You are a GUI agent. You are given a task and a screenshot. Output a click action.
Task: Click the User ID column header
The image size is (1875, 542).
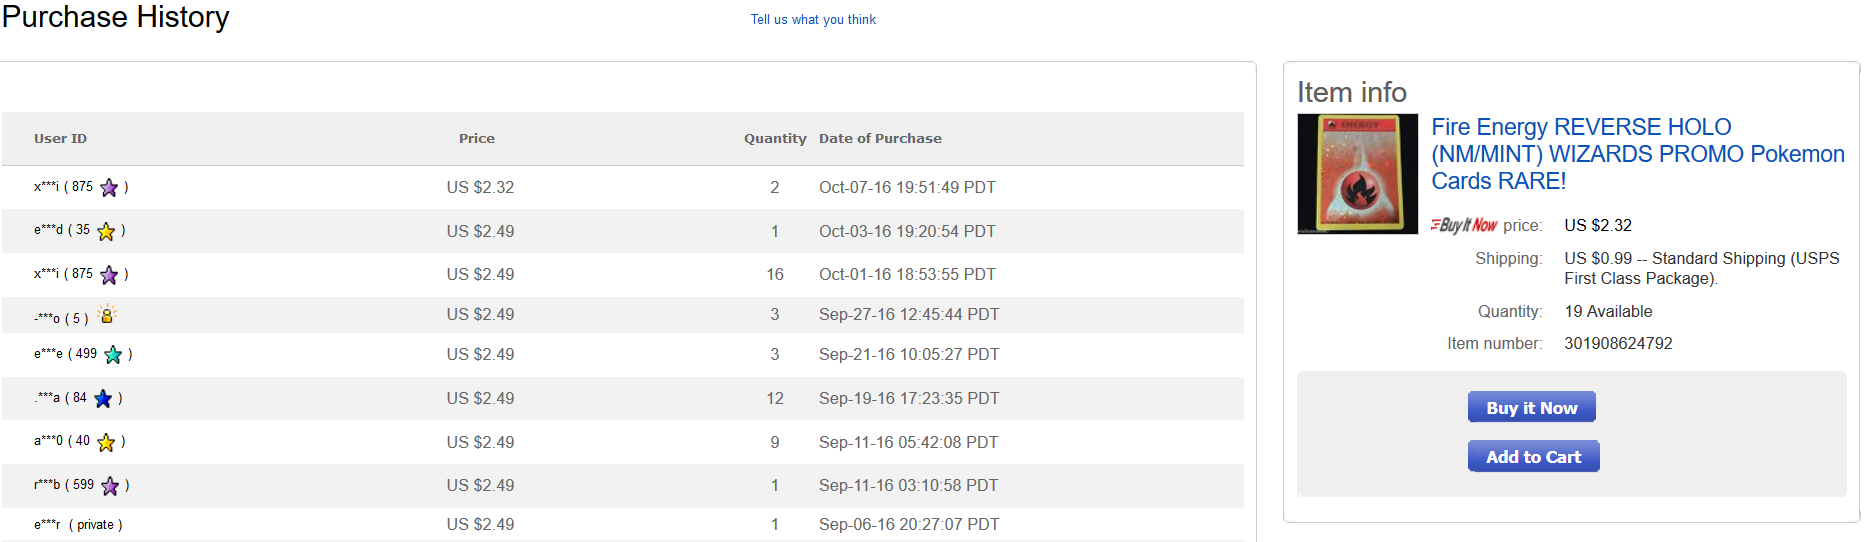click(x=60, y=139)
